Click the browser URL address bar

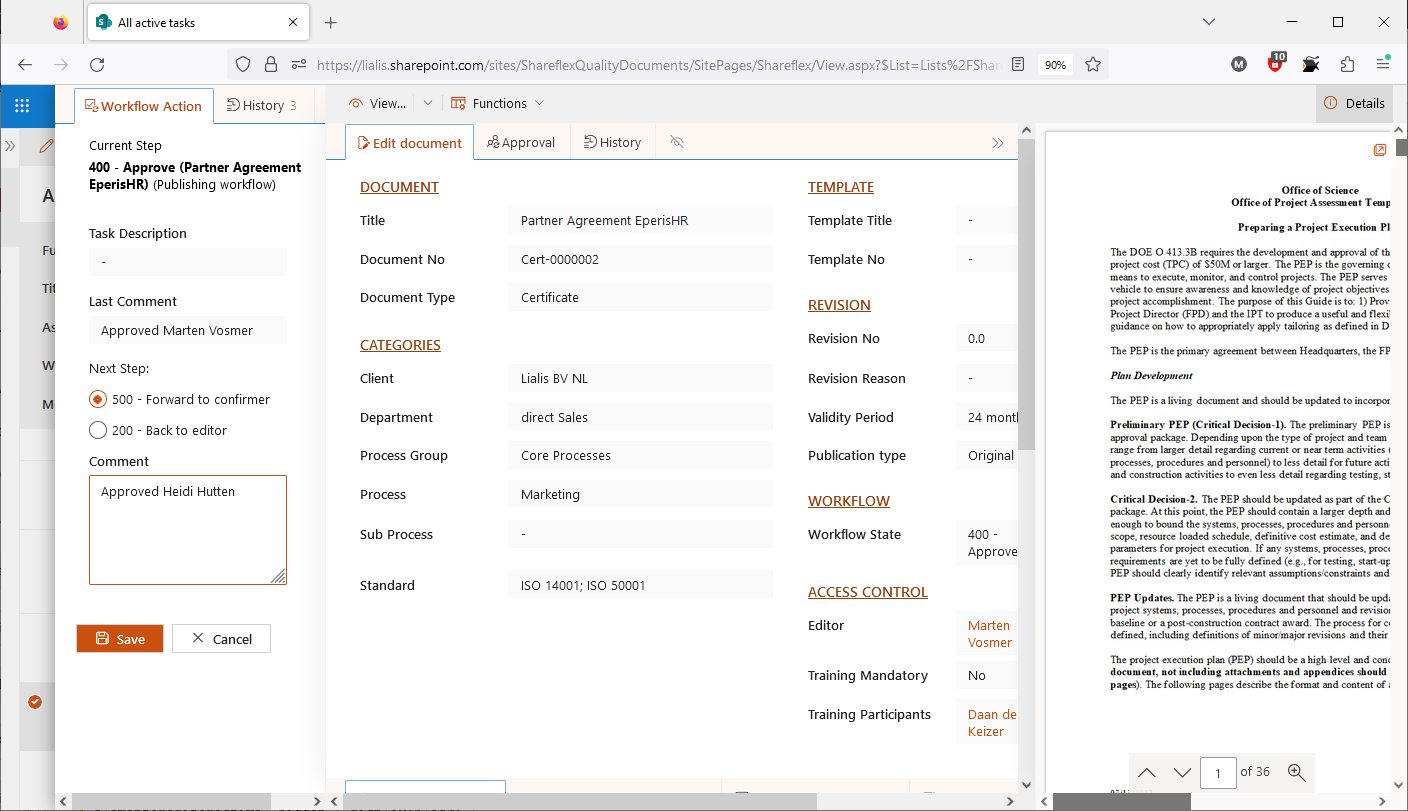pyautogui.click(x=660, y=64)
